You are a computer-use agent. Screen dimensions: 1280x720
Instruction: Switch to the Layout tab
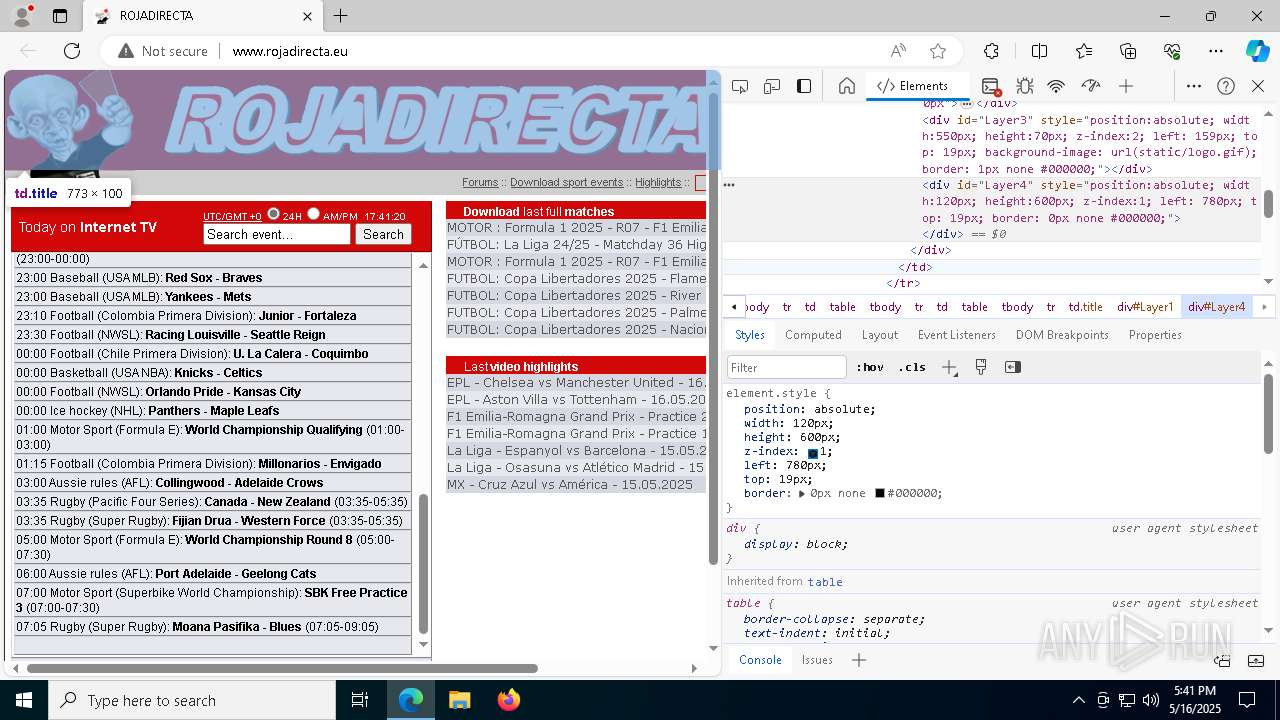point(880,335)
